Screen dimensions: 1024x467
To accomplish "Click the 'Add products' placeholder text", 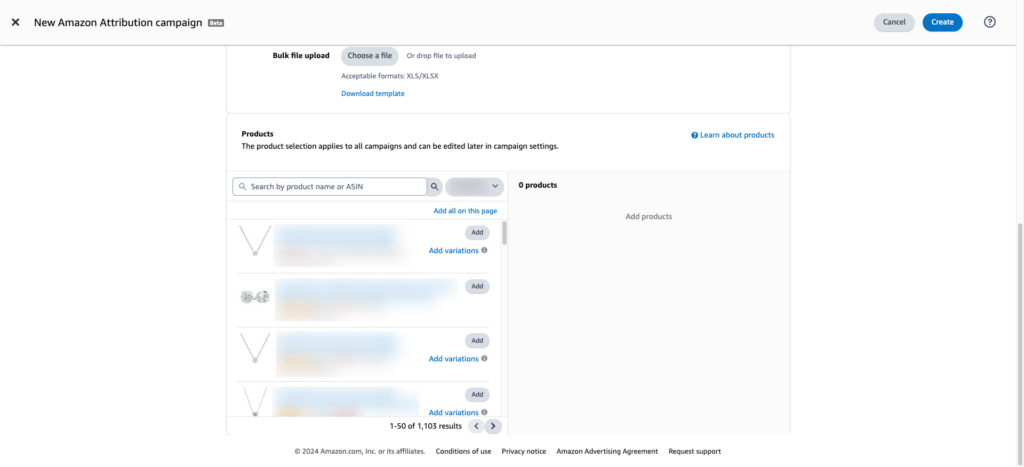I will [648, 217].
